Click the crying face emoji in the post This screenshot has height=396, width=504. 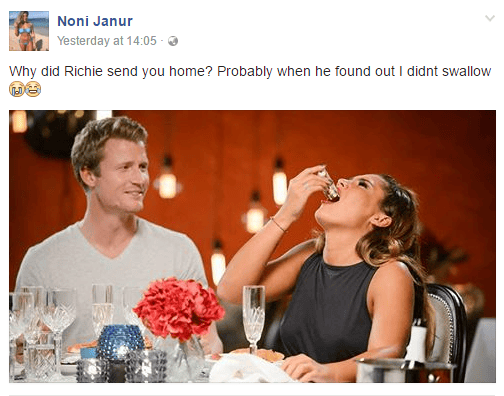point(17,89)
